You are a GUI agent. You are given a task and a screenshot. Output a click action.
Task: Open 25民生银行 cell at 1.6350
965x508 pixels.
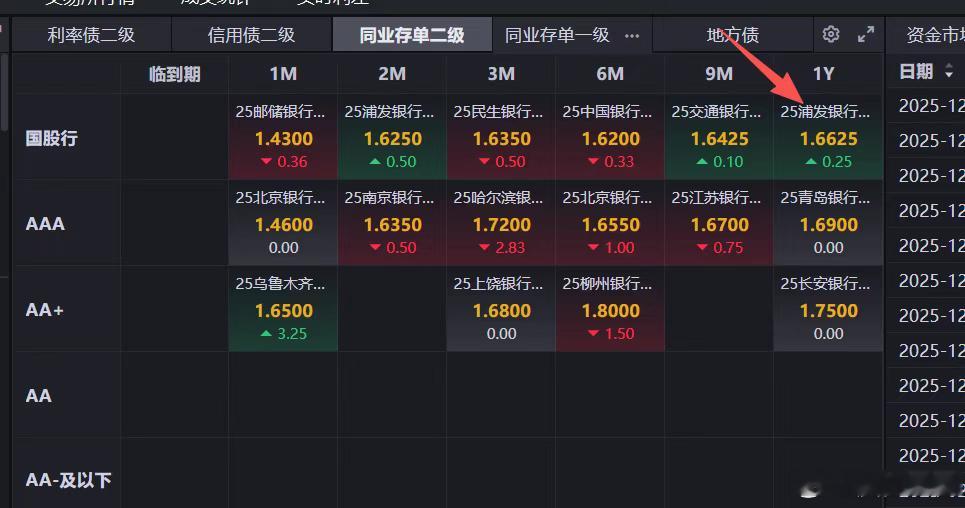(501, 136)
